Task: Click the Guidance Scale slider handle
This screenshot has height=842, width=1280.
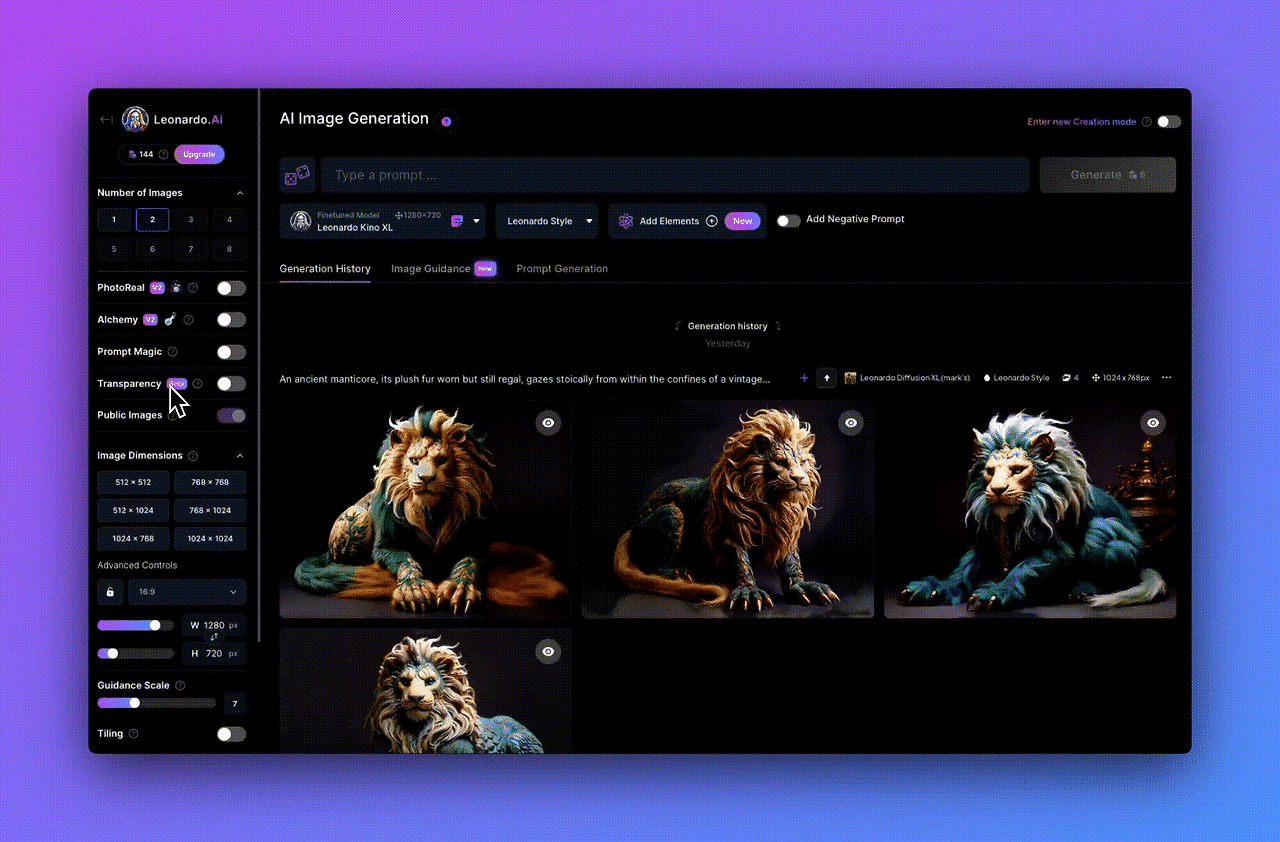Action: [x=134, y=703]
